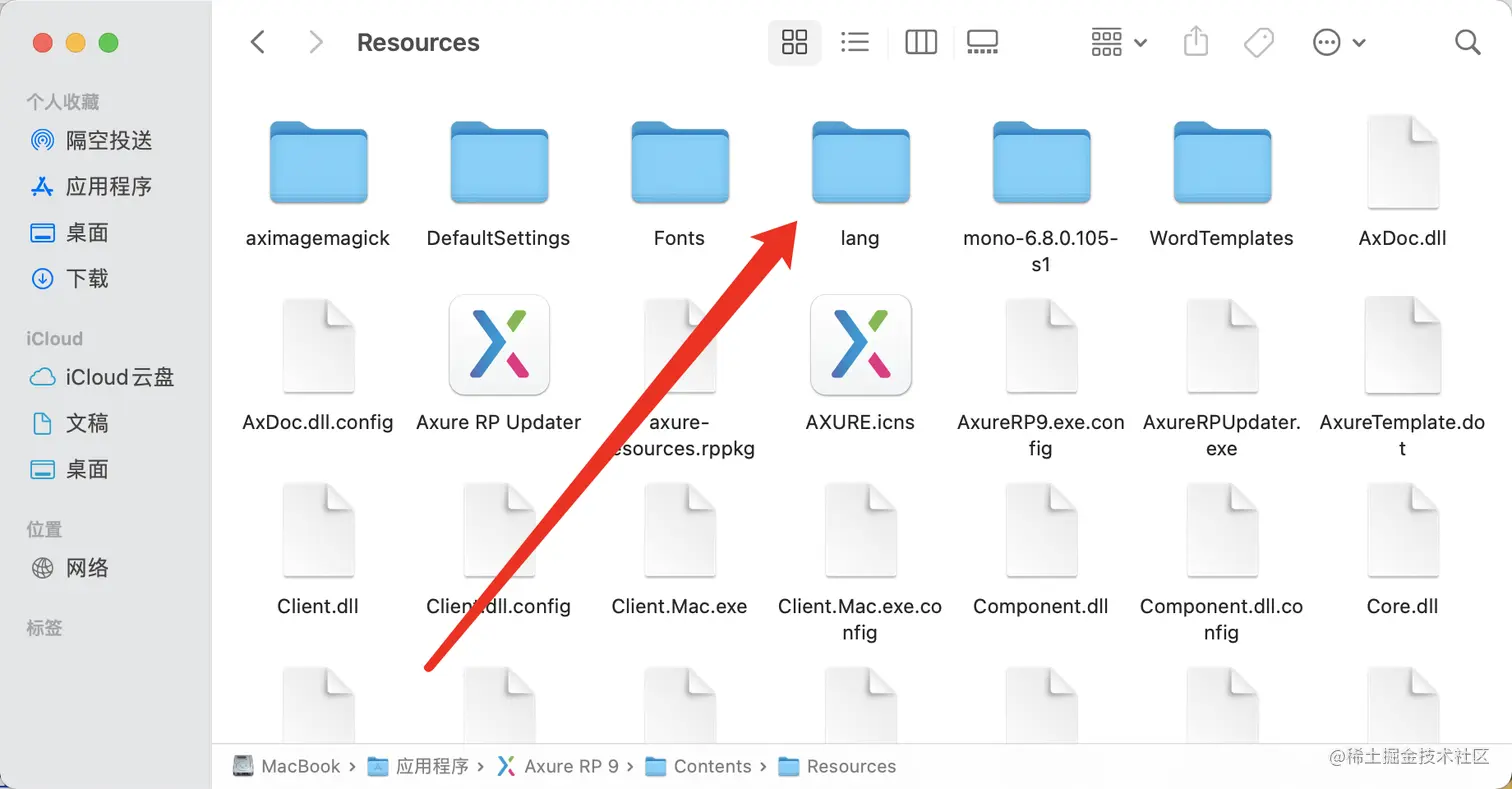Select the AxureRP9.exe.config file
This screenshot has height=789, width=1512.
(1041, 345)
